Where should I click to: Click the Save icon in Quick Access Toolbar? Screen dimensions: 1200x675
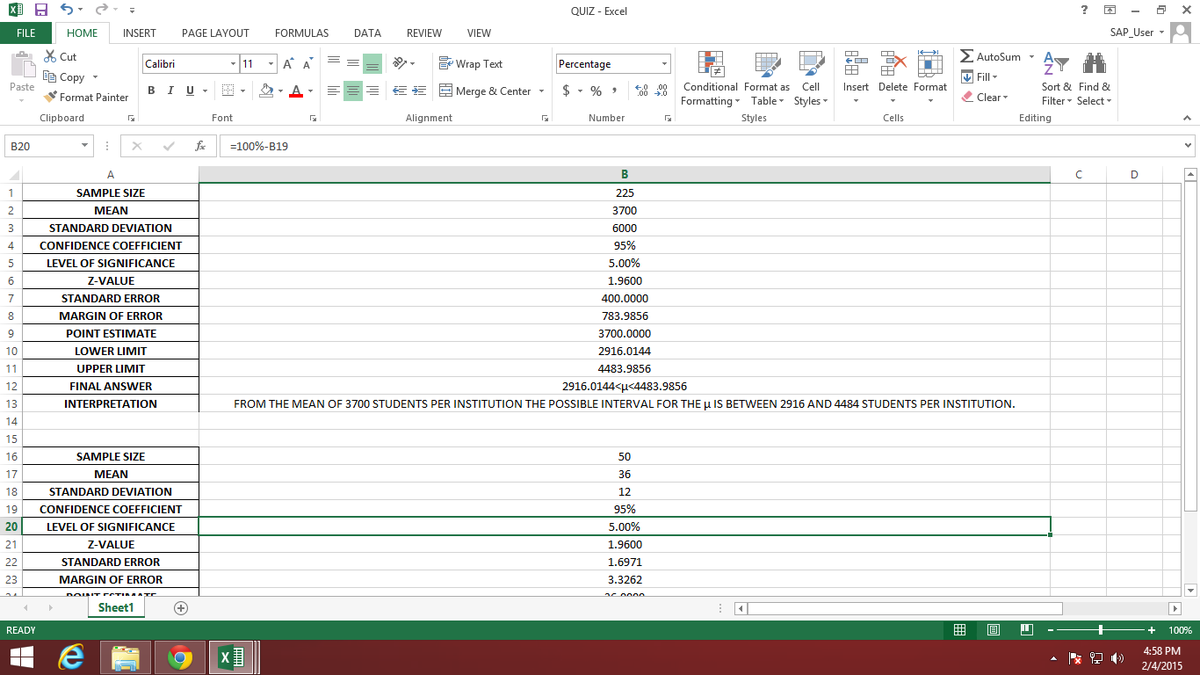point(40,11)
